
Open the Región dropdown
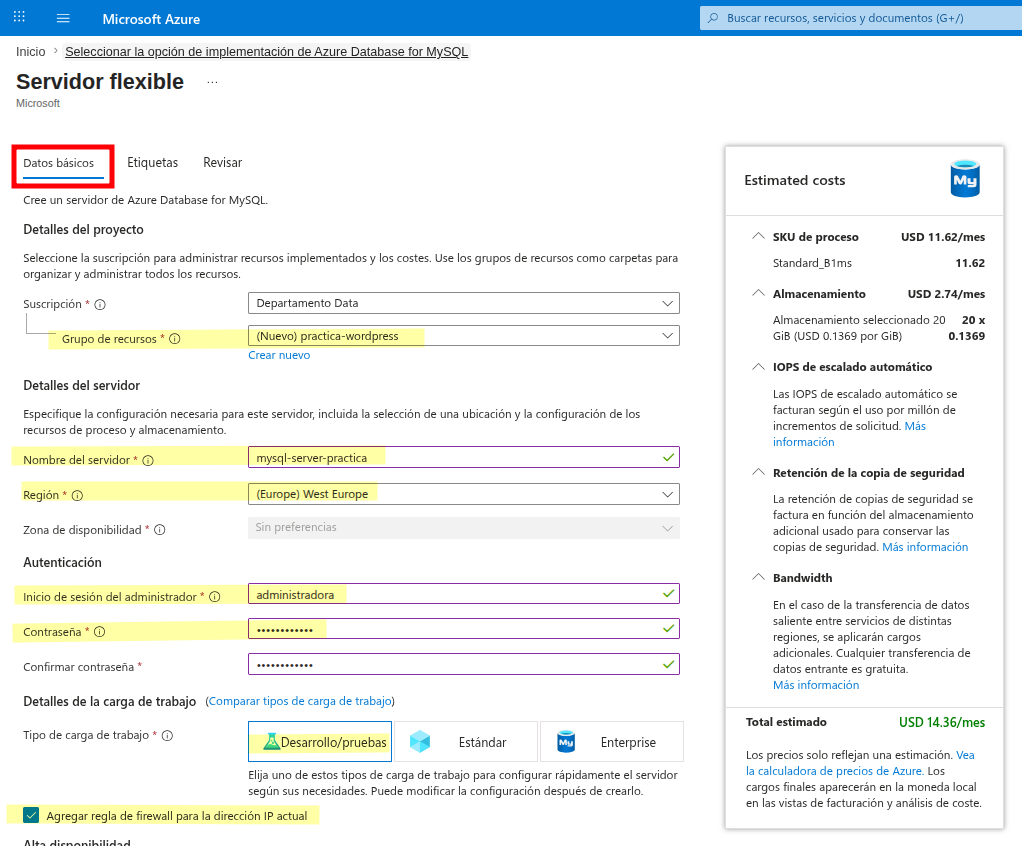pos(463,494)
